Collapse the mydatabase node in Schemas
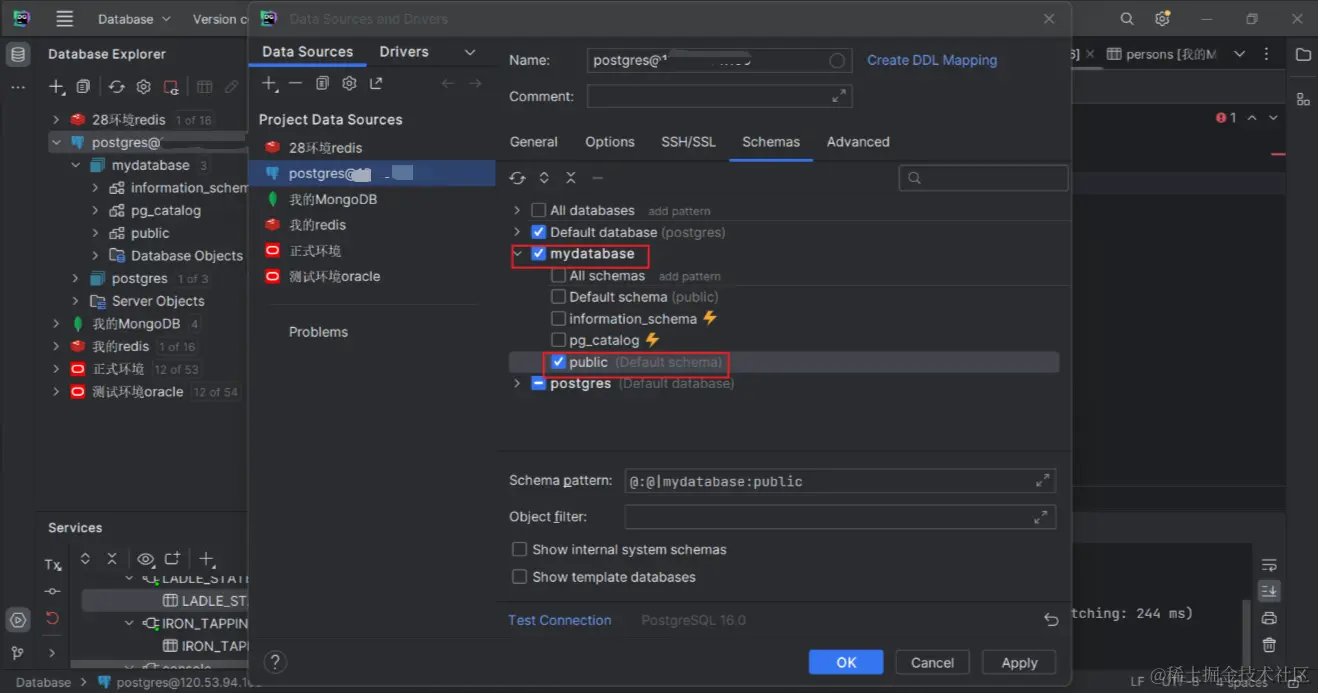This screenshot has width=1318, height=693. pyautogui.click(x=517, y=254)
